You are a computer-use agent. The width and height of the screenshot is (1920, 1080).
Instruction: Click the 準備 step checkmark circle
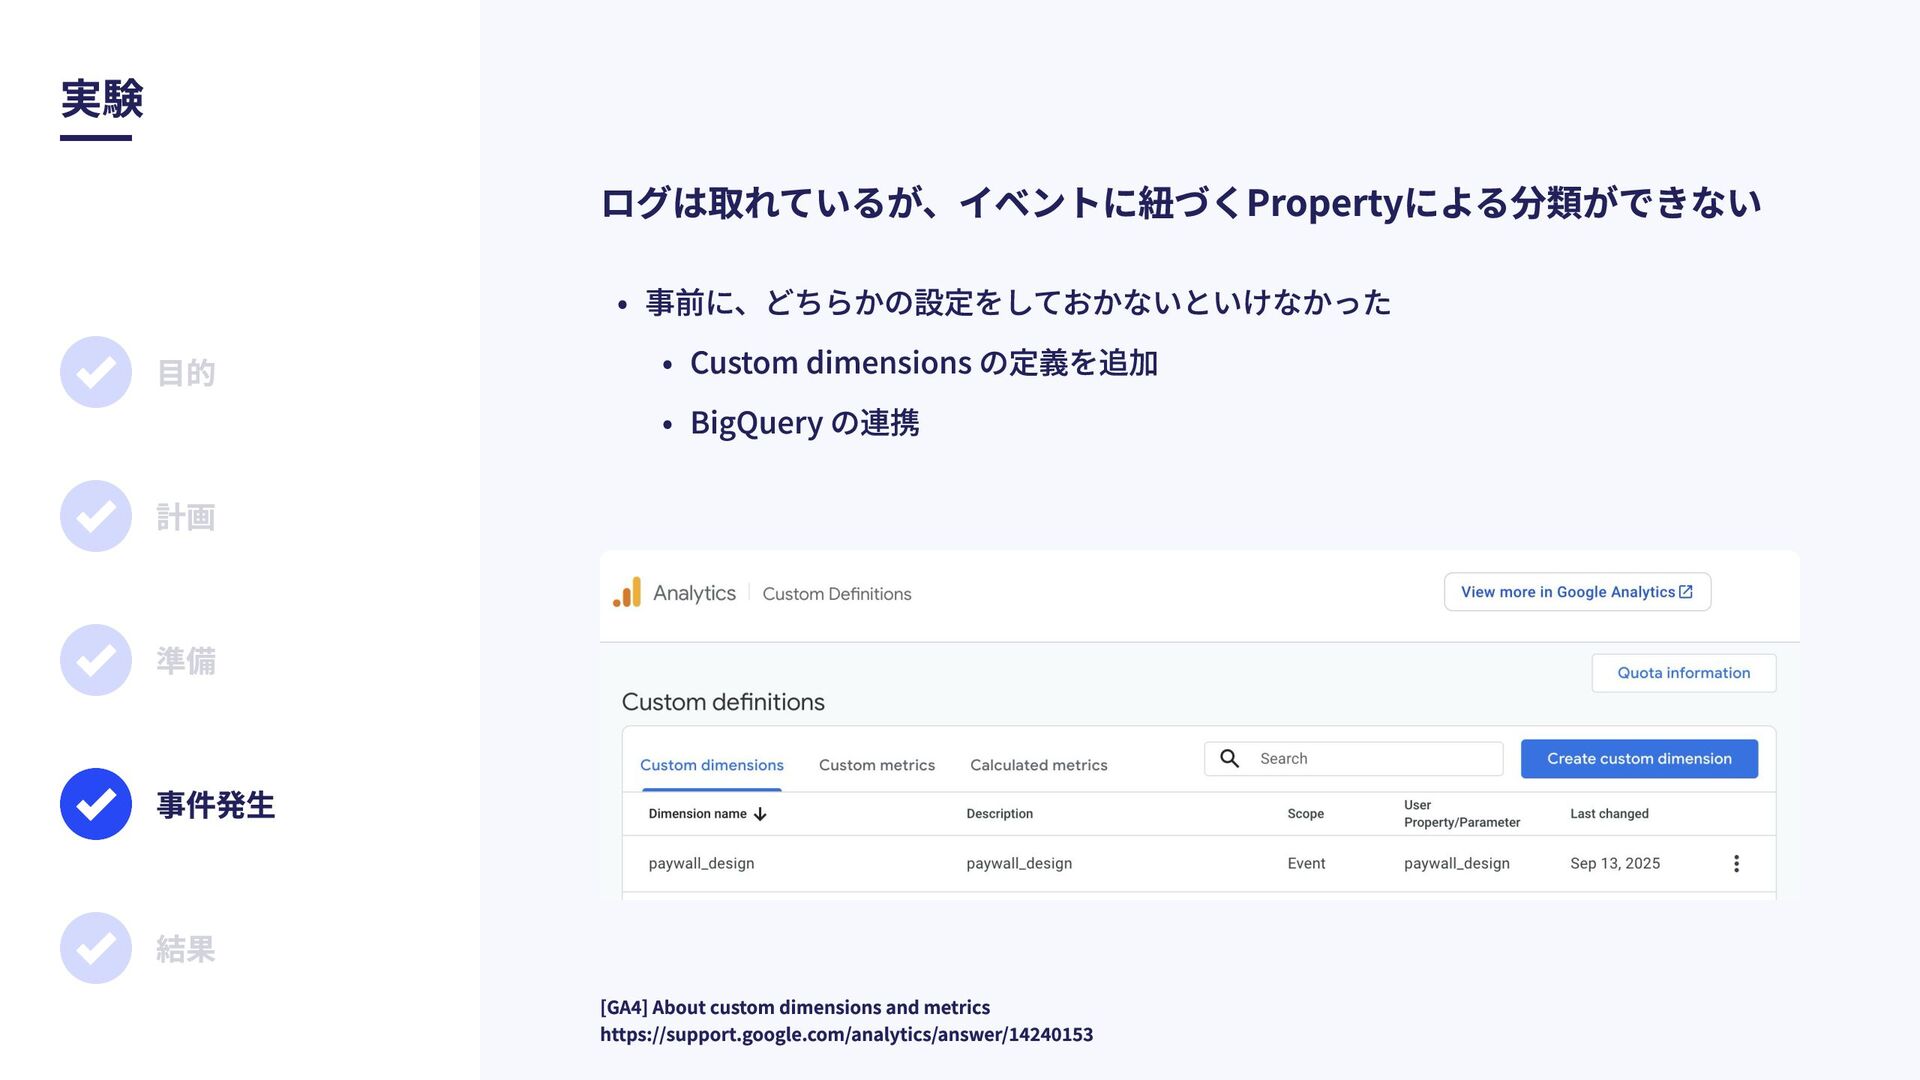click(x=96, y=660)
